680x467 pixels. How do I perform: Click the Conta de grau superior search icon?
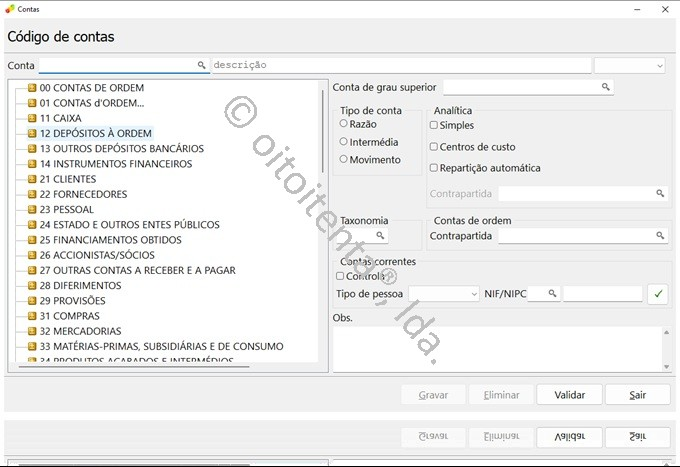(605, 87)
